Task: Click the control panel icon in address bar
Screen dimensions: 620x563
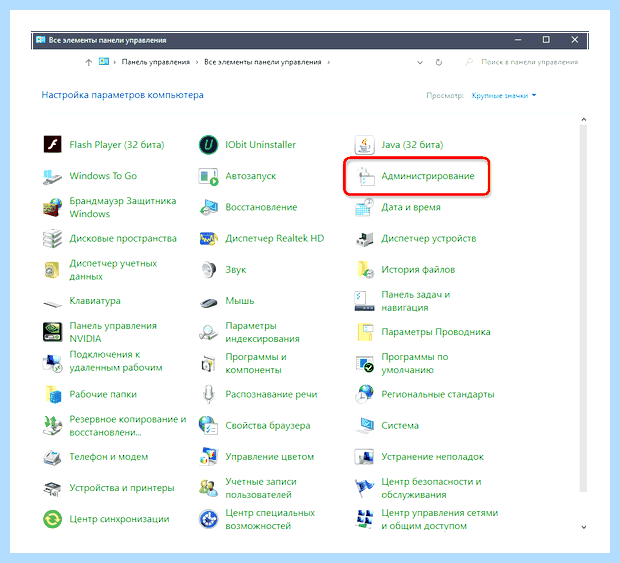Action: pyautogui.click(x=104, y=62)
